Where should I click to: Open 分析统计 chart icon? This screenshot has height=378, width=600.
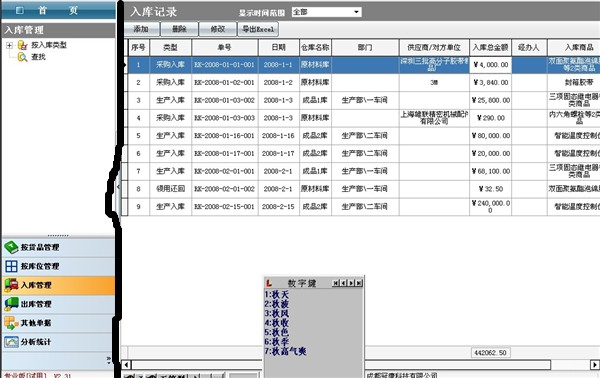[11, 342]
